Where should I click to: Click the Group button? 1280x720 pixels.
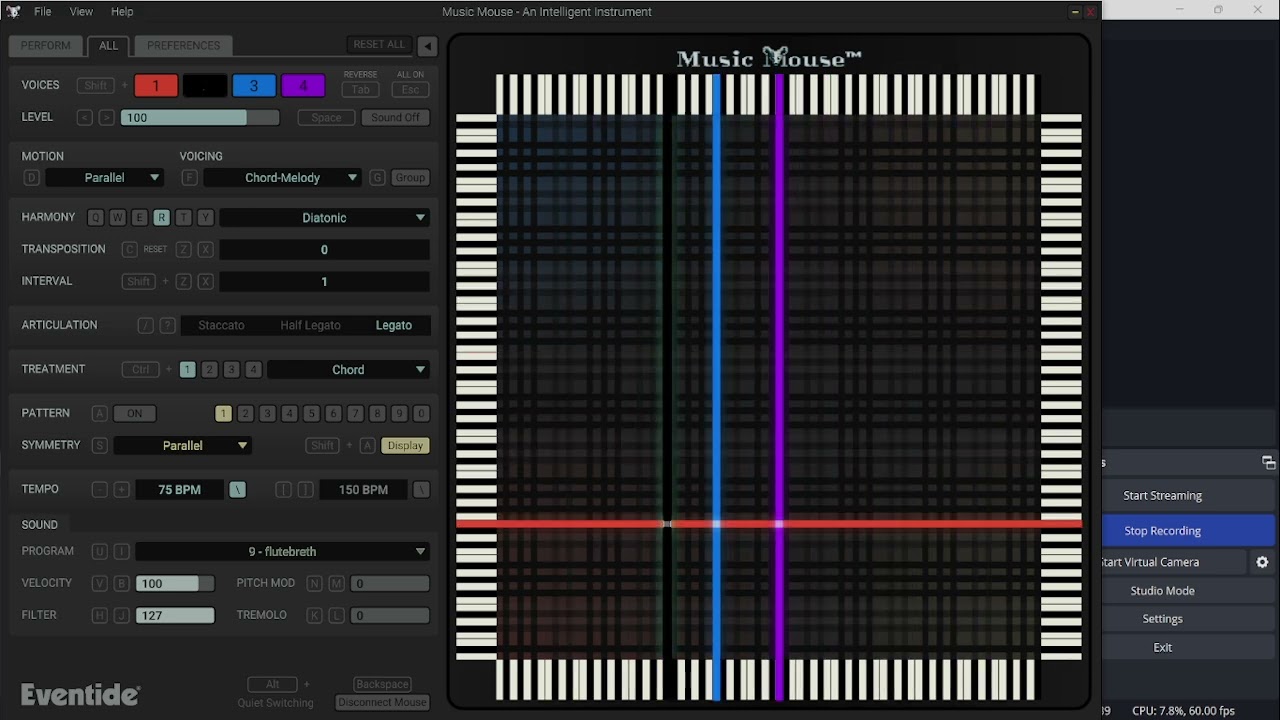(410, 178)
